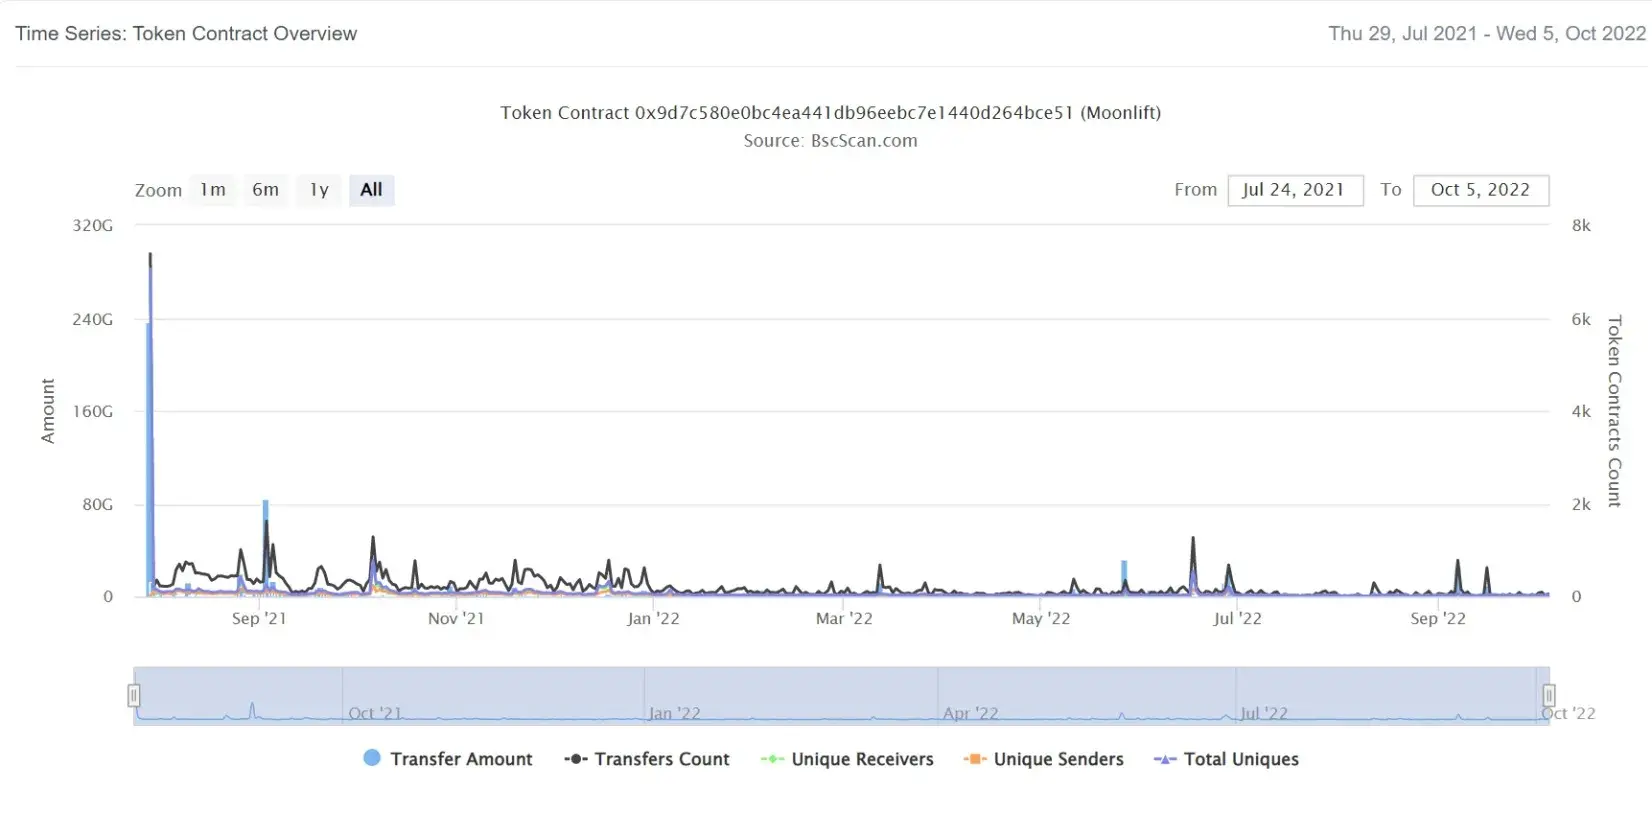Click the Nov '21 x-axis label
Image resolution: width=1652 pixels, height=814 pixels.
point(456,619)
